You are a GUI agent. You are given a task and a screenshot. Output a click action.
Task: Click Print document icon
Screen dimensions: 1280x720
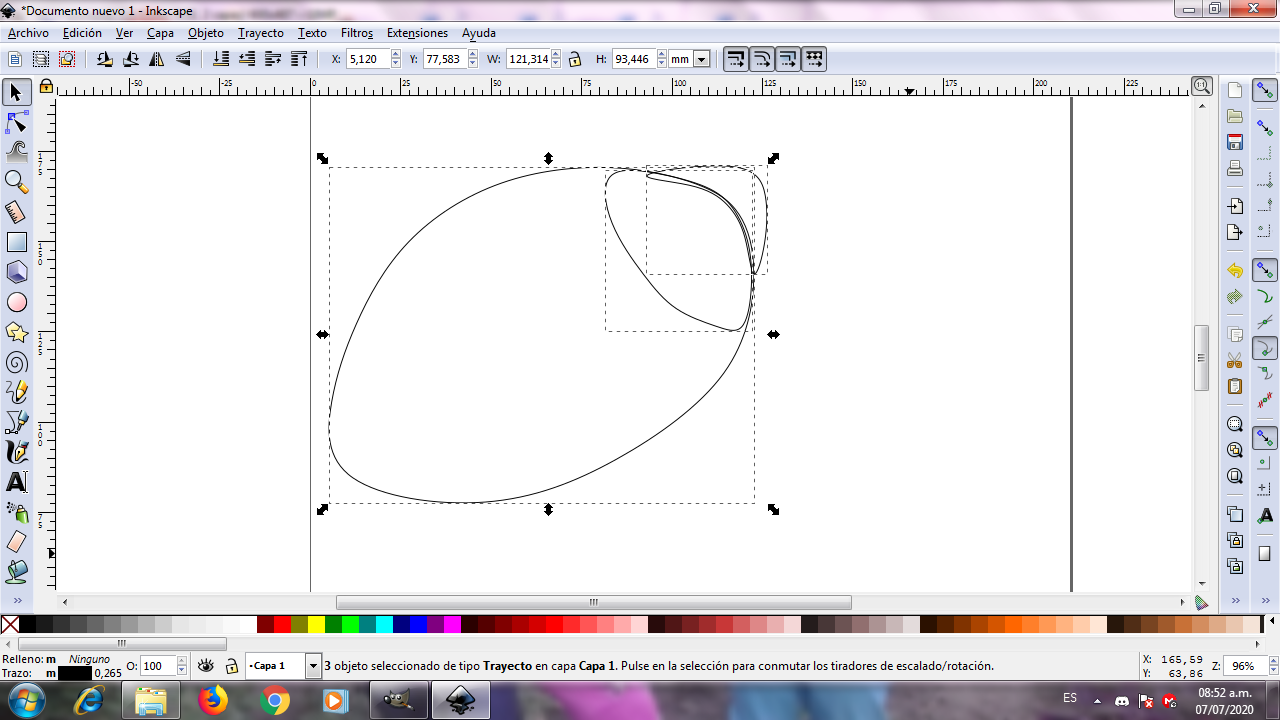click(x=1235, y=168)
